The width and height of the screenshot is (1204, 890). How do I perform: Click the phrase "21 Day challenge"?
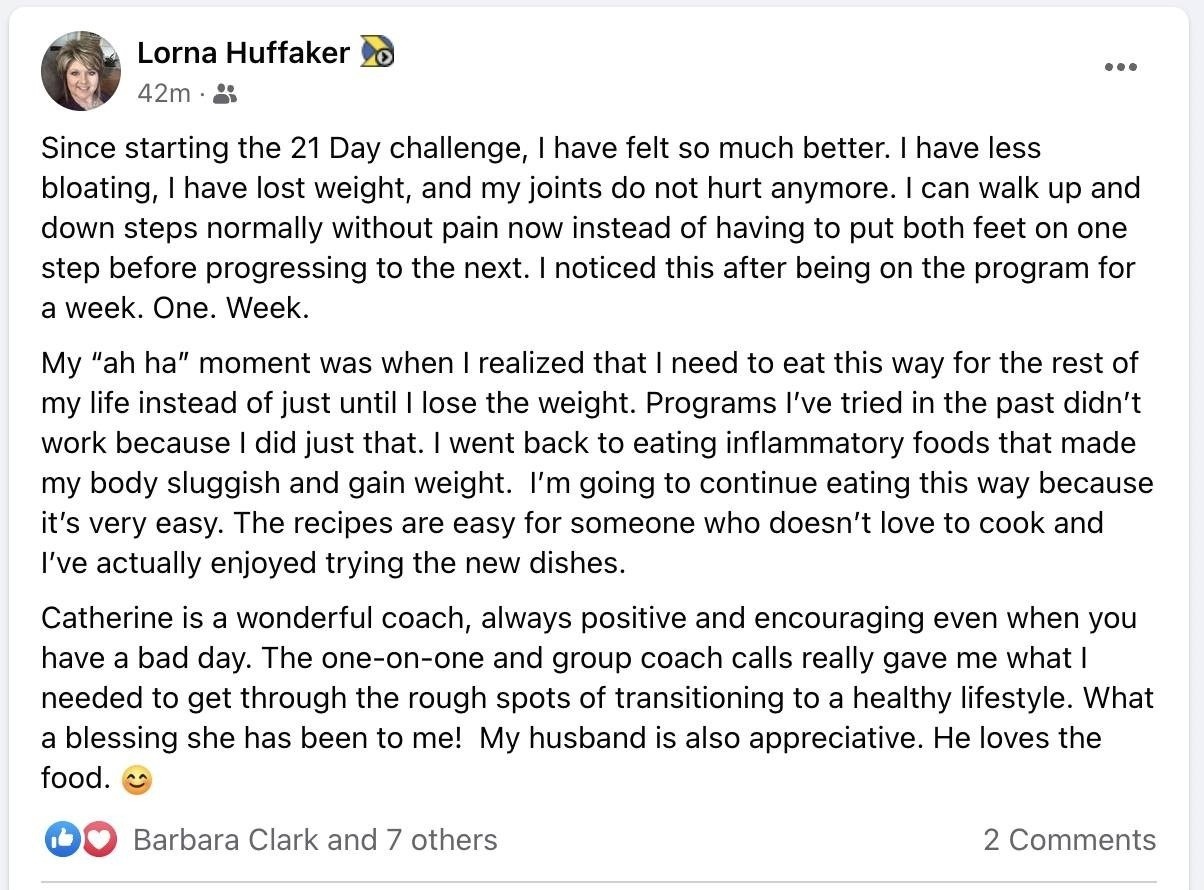point(387,148)
